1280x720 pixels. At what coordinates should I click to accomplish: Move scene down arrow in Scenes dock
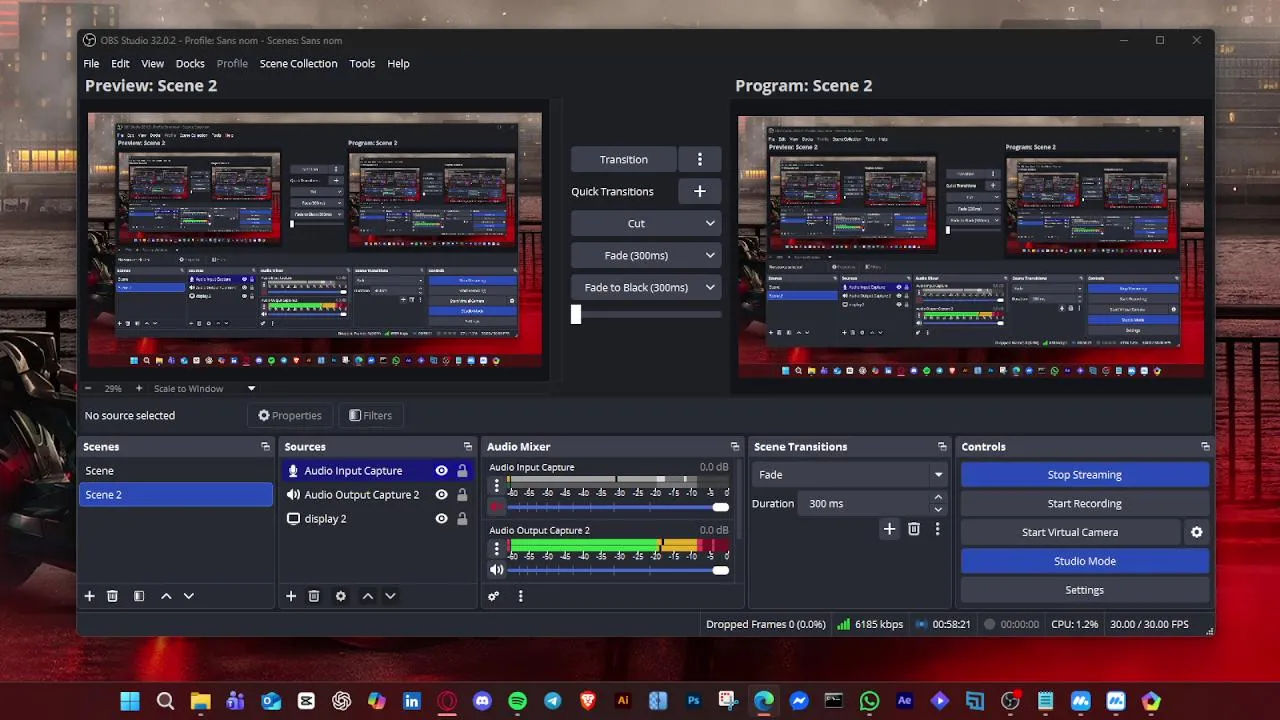(188, 596)
